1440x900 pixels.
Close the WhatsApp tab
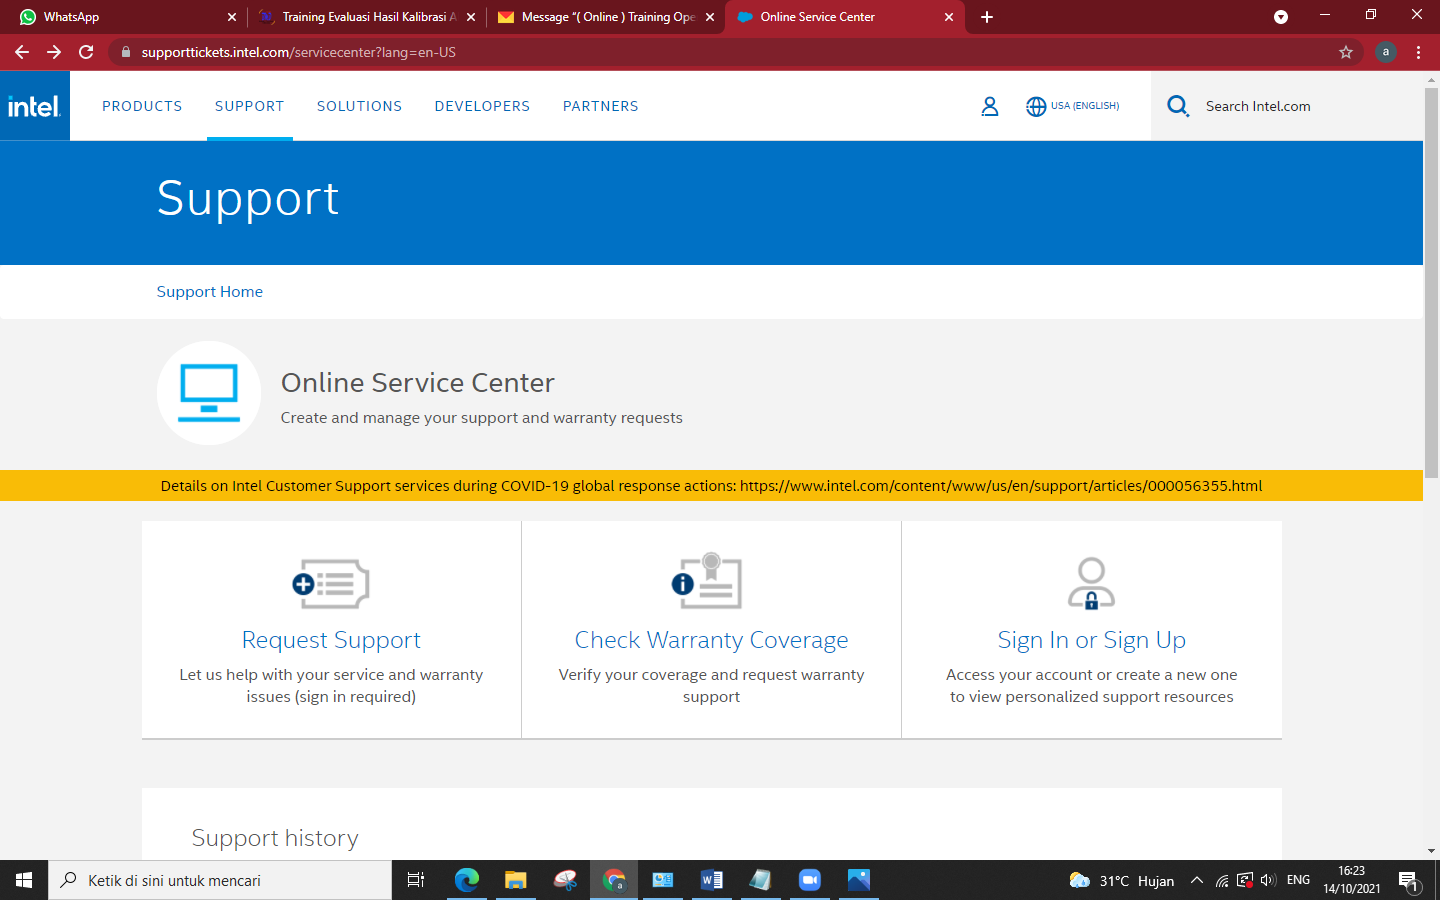232,17
